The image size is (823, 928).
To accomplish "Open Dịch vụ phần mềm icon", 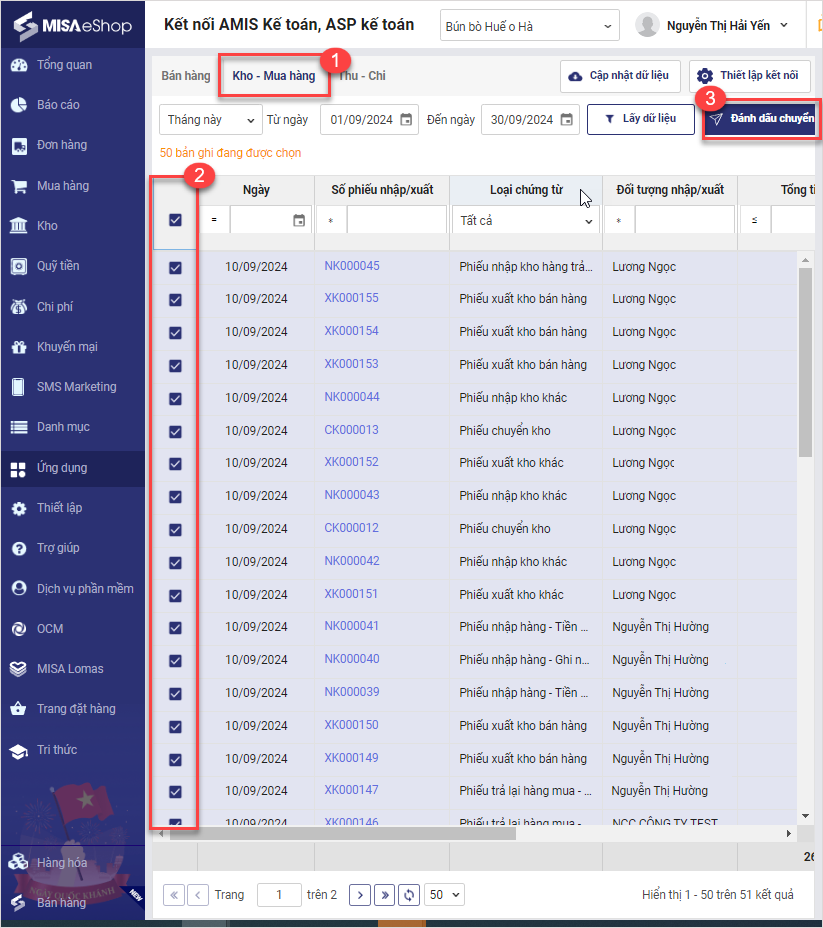I will tap(19, 588).
